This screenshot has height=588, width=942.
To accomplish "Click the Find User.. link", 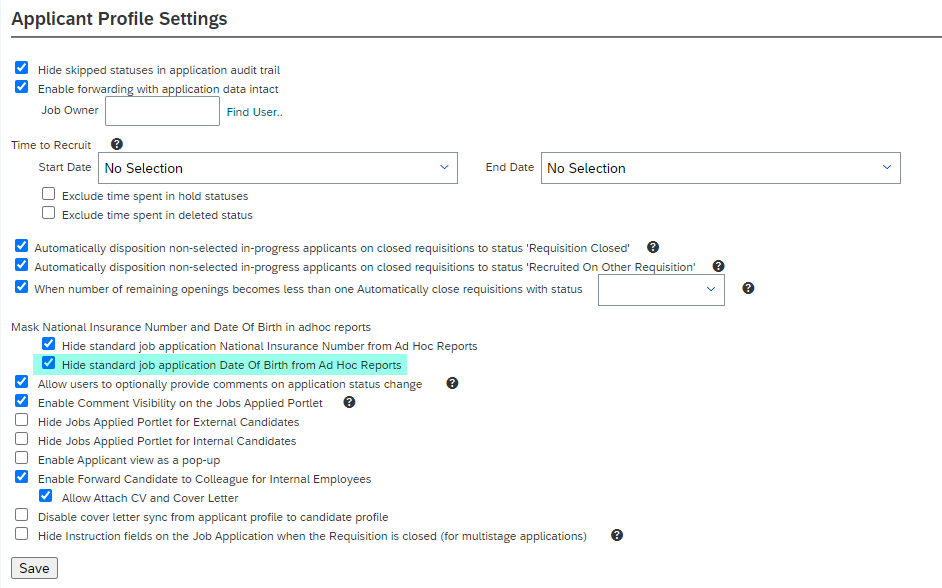I will coord(255,112).
